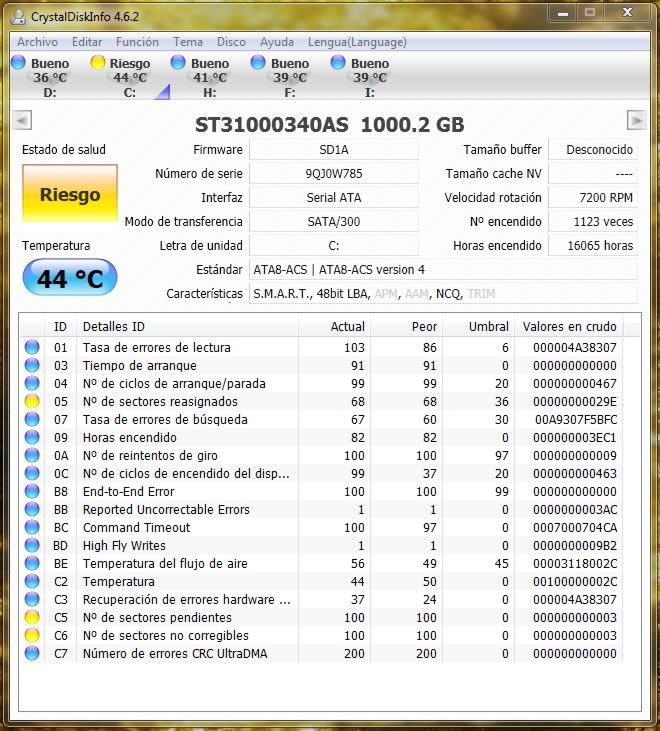
Task: Click status icon for High Fly Writes row
Action: pyautogui.click(x=32, y=545)
